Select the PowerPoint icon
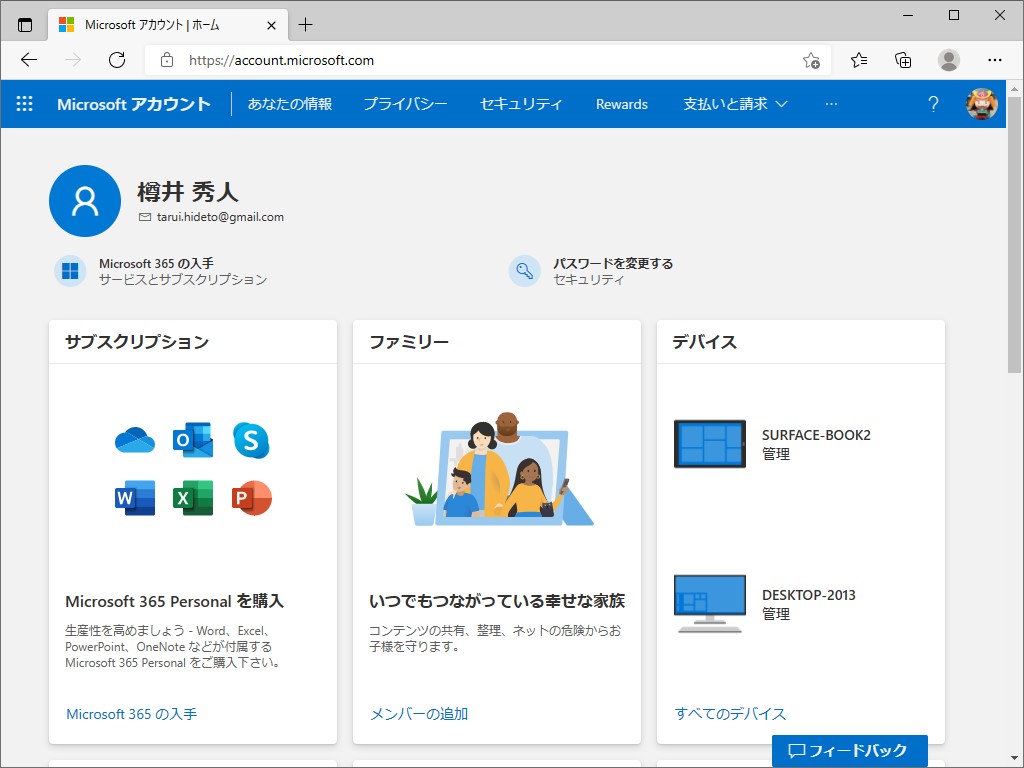Screen dimensions: 1024x768 [250, 498]
